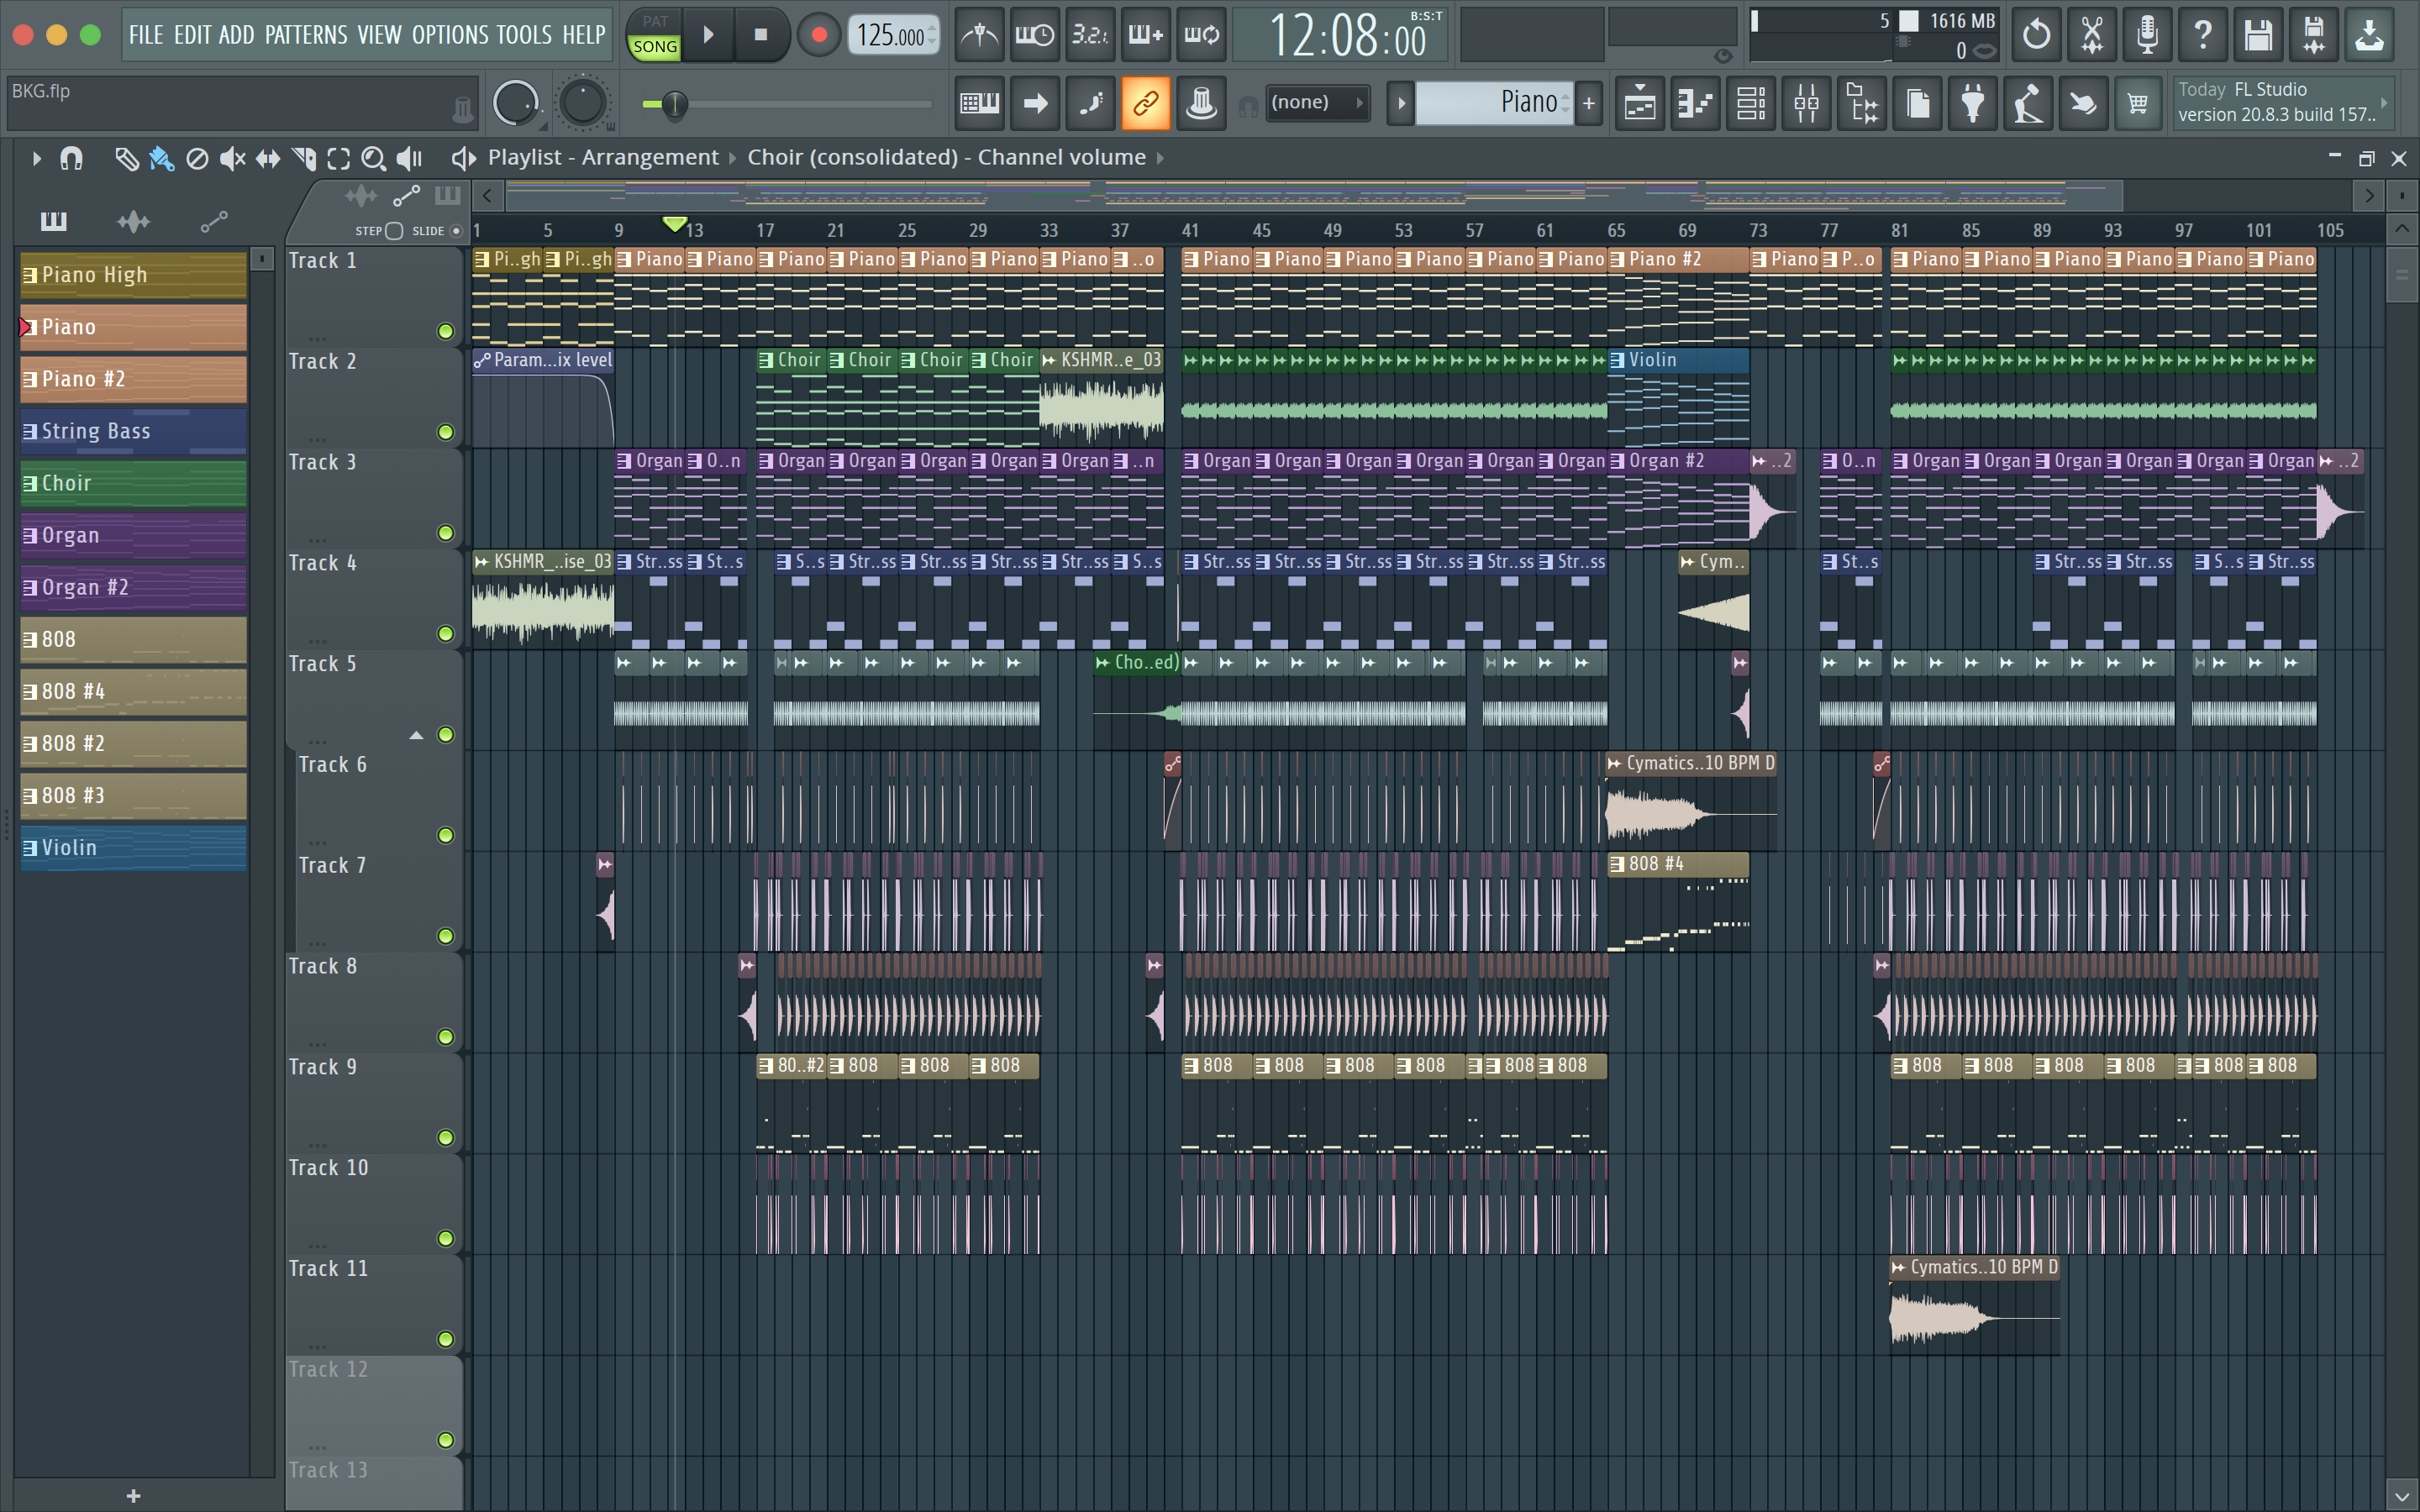Select the Draw pencil tool in Playlist
Screen dimensions: 2420x1512
126,158
